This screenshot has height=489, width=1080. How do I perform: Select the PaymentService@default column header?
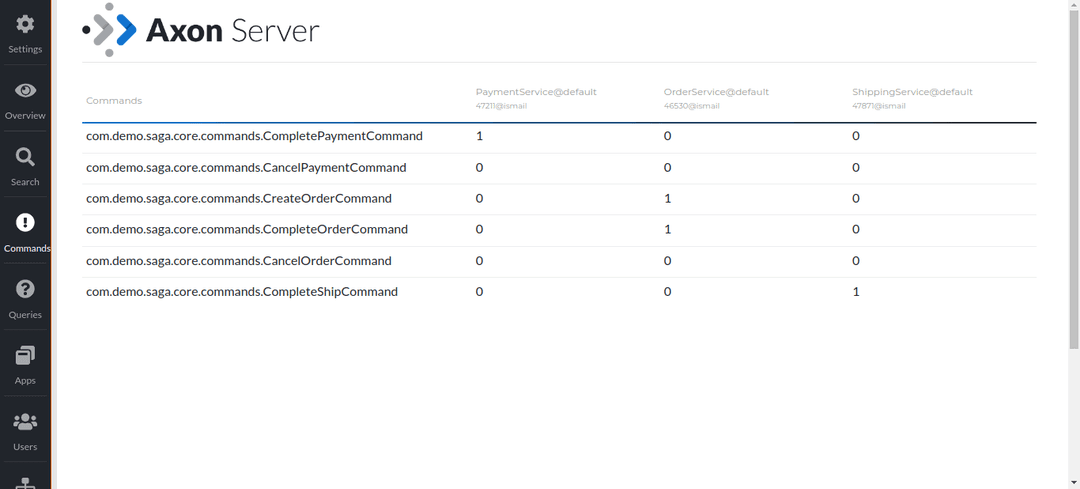click(x=536, y=92)
